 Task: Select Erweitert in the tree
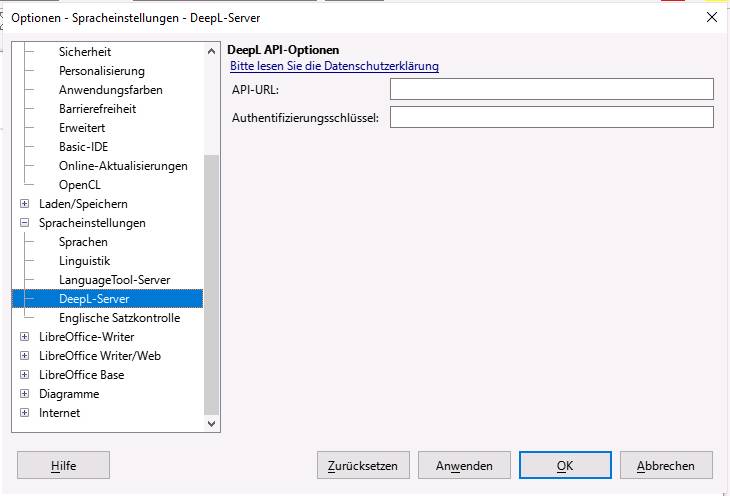[x=82, y=128]
